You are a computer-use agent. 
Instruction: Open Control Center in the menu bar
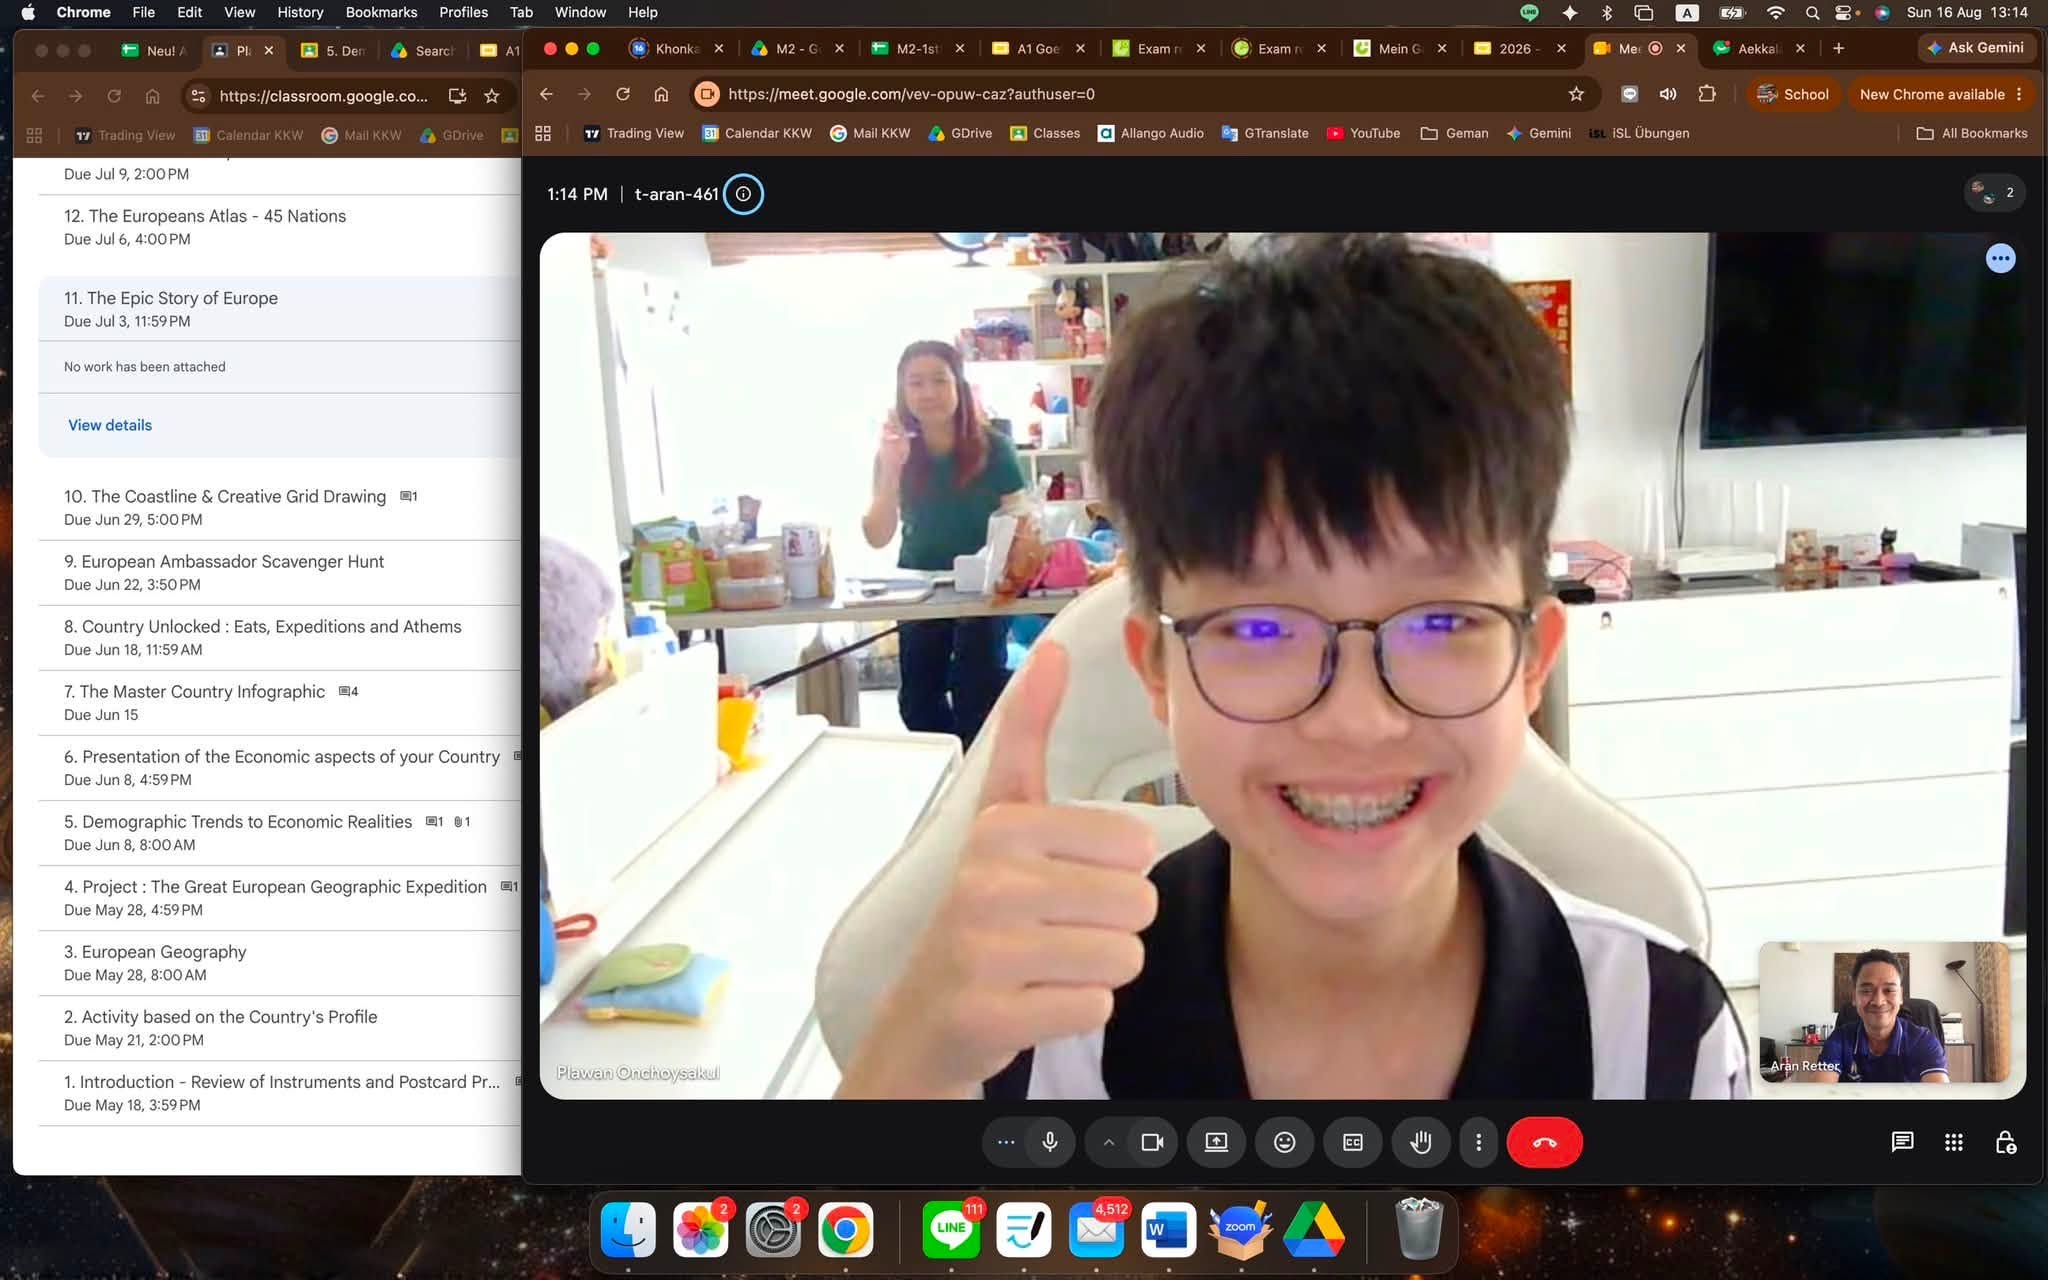1845,12
